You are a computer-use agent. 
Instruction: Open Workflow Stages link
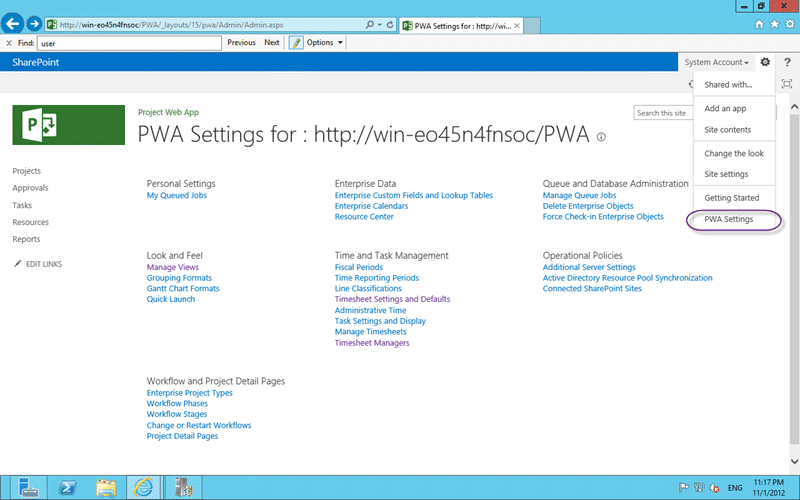pyautogui.click(x=177, y=414)
